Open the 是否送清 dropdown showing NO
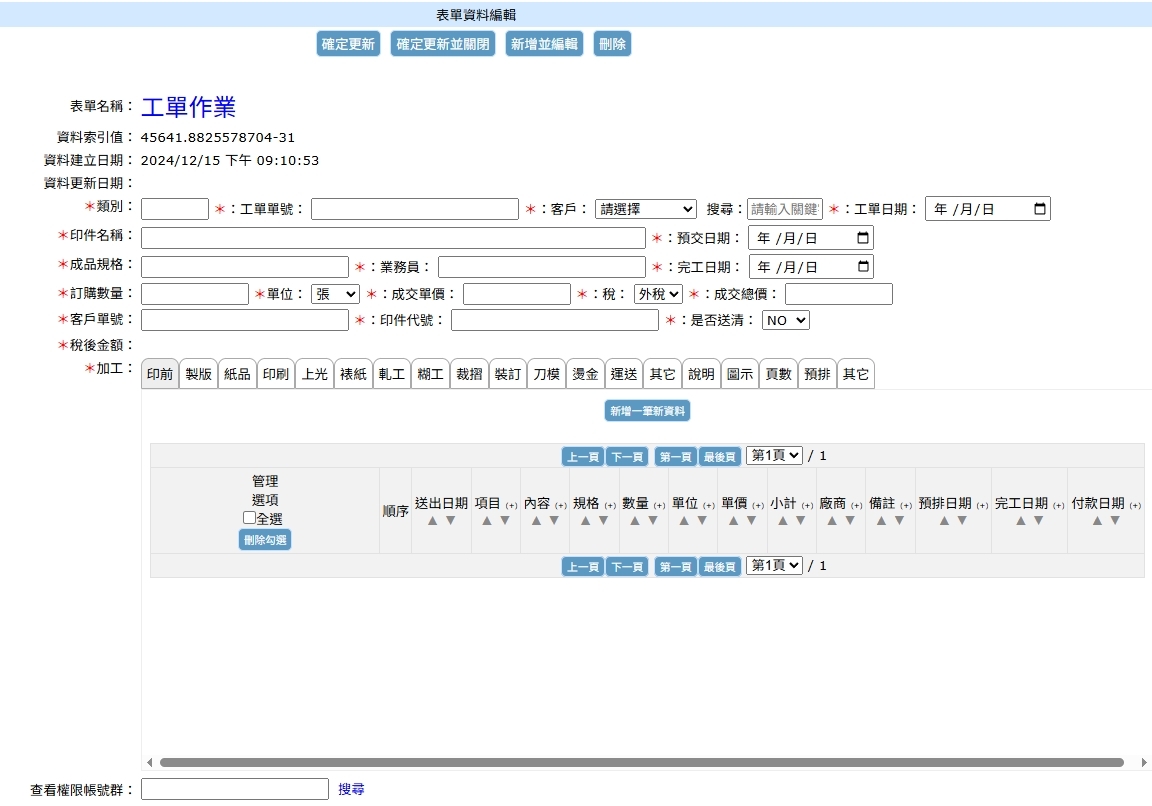This screenshot has width=1152, height=806. 785,320
